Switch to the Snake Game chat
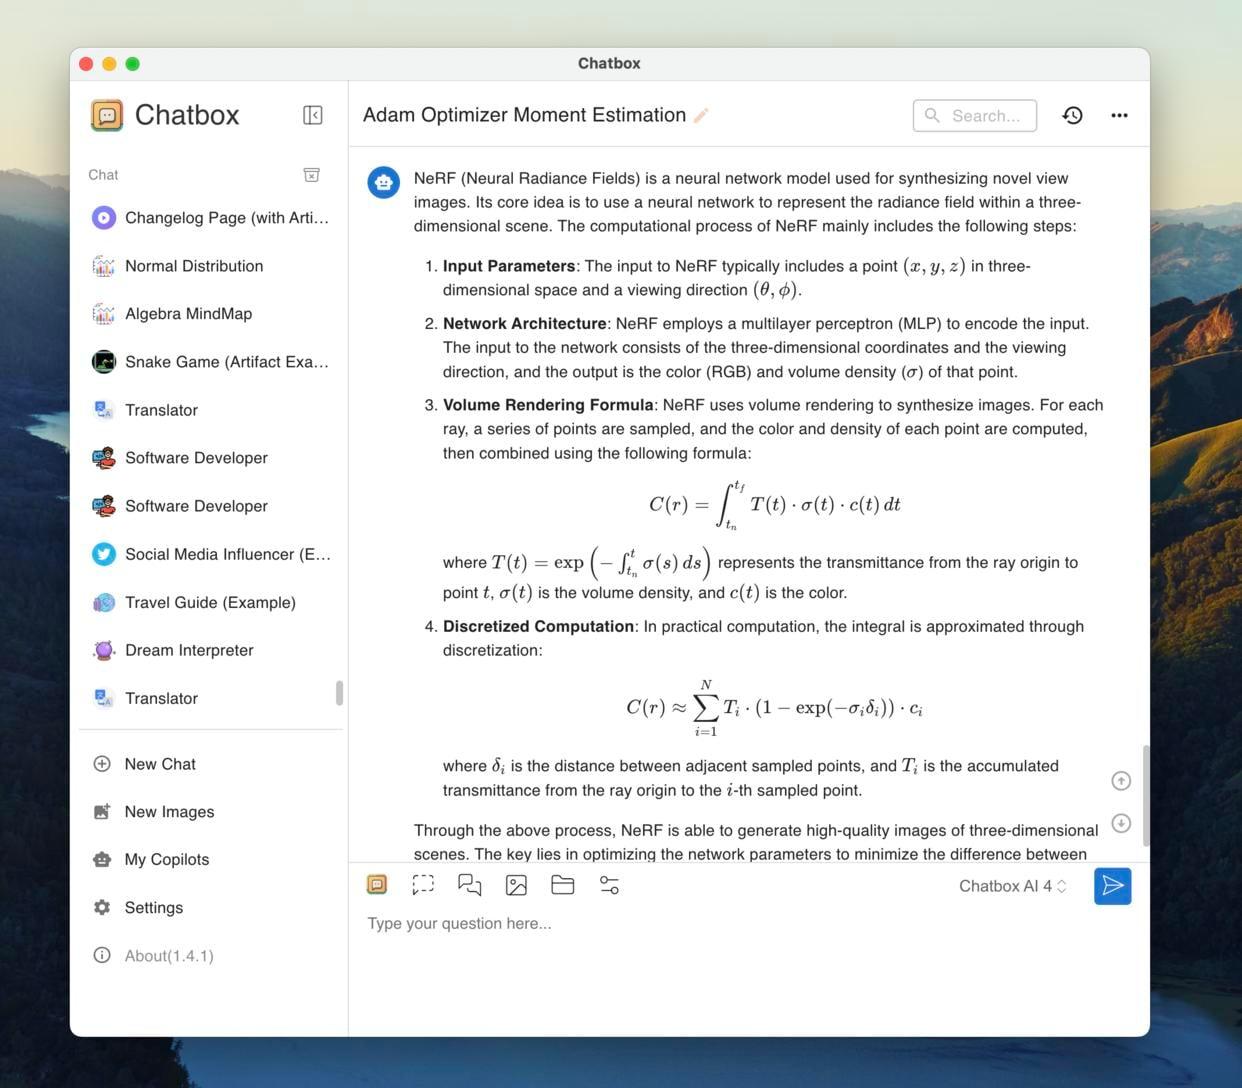Viewport: 1242px width, 1088px height. (215, 361)
